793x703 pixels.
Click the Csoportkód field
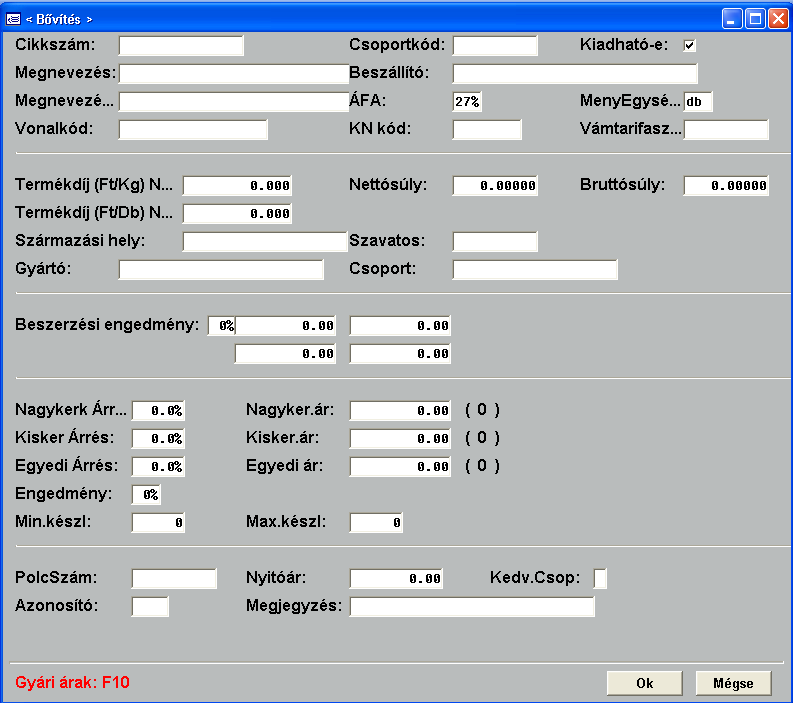tap(495, 46)
